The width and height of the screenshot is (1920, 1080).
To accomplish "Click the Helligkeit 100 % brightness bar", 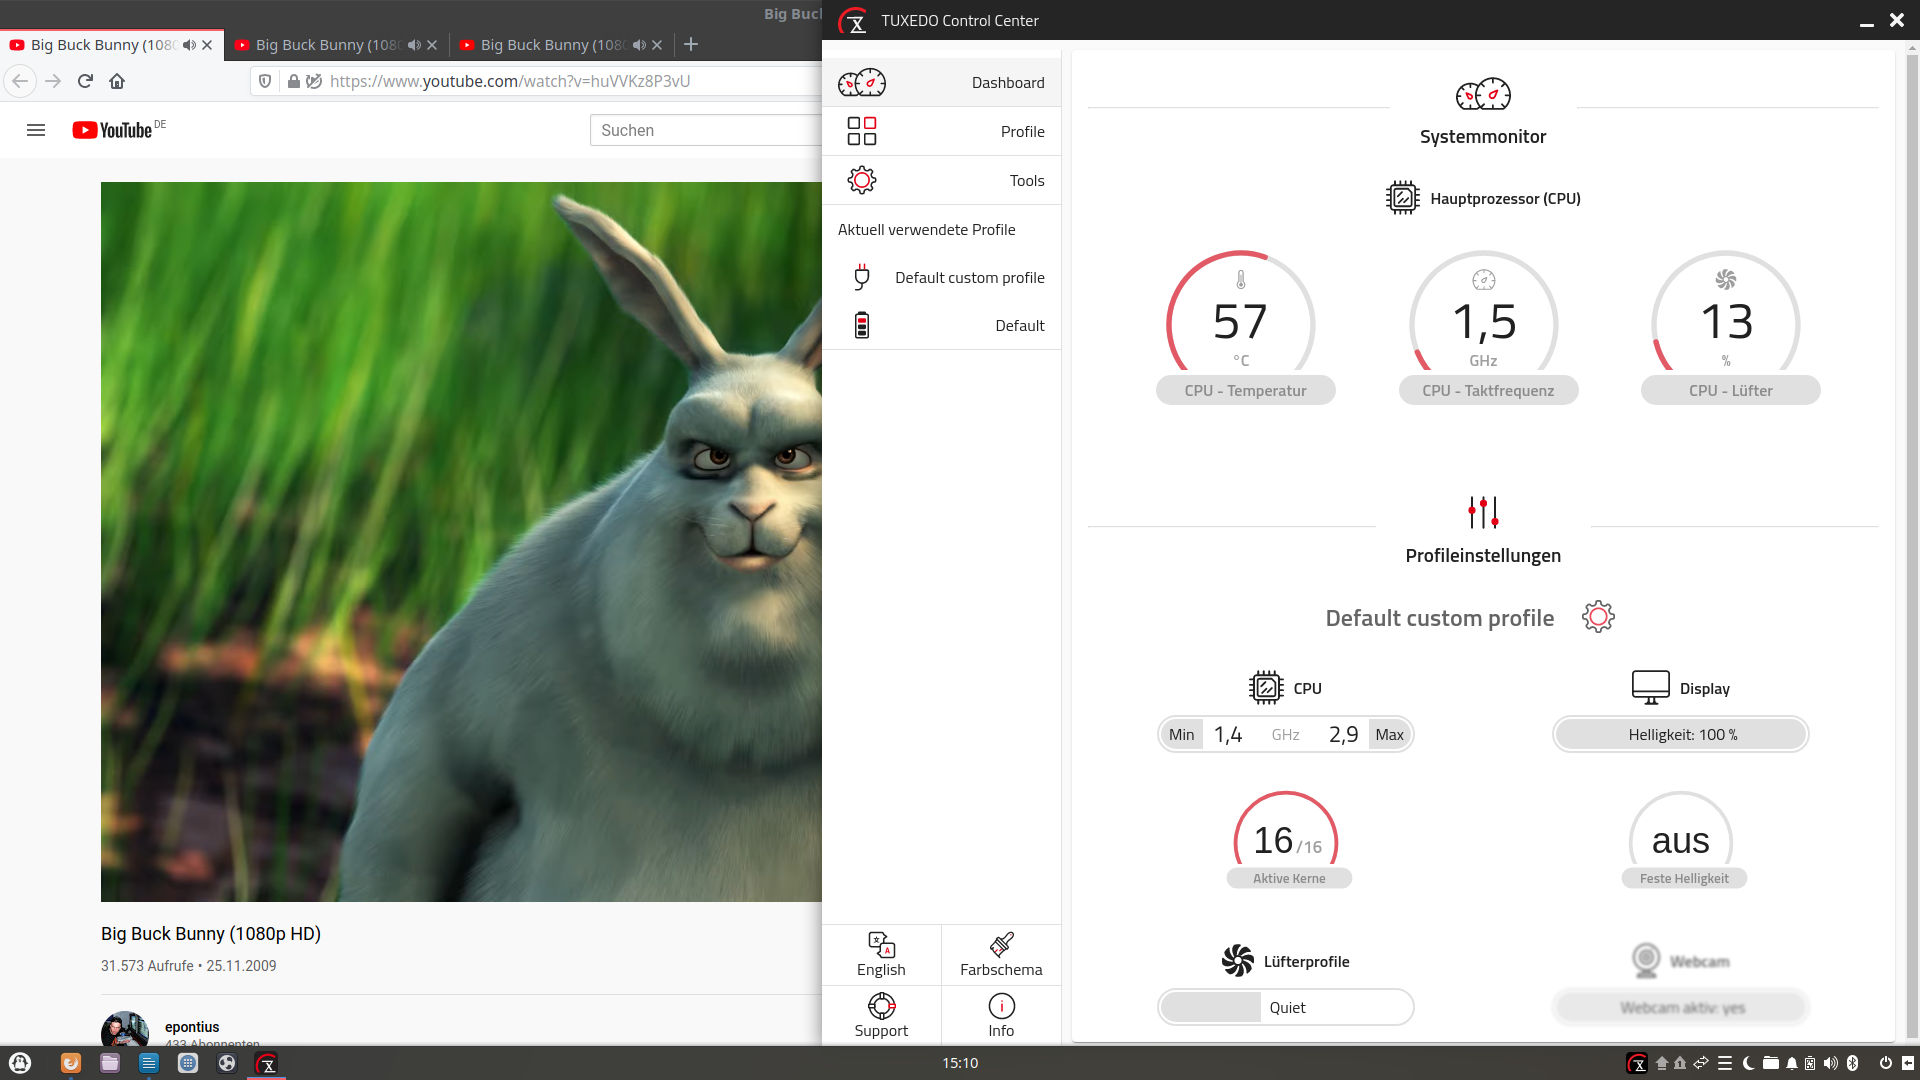I will click(x=1681, y=735).
